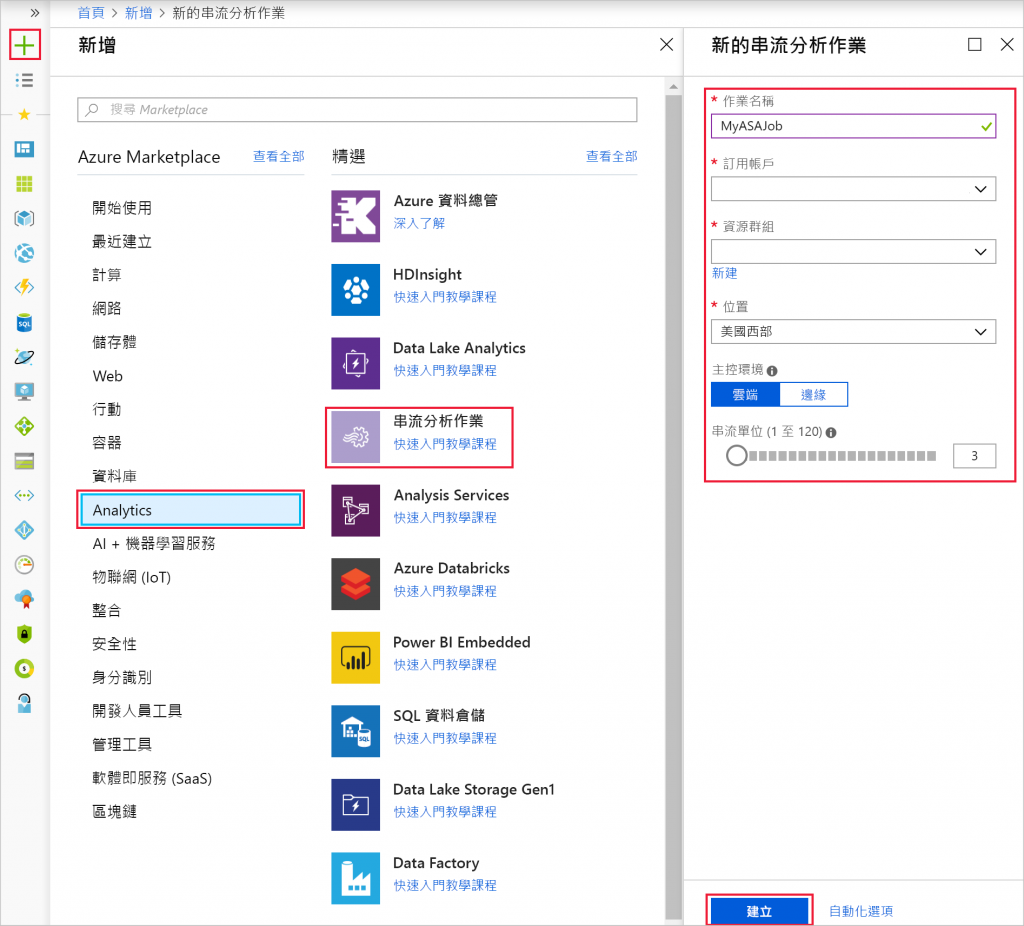Click the 串流單位 info icon
This screenshot has width=1024, height=926.
click(831, 432)
